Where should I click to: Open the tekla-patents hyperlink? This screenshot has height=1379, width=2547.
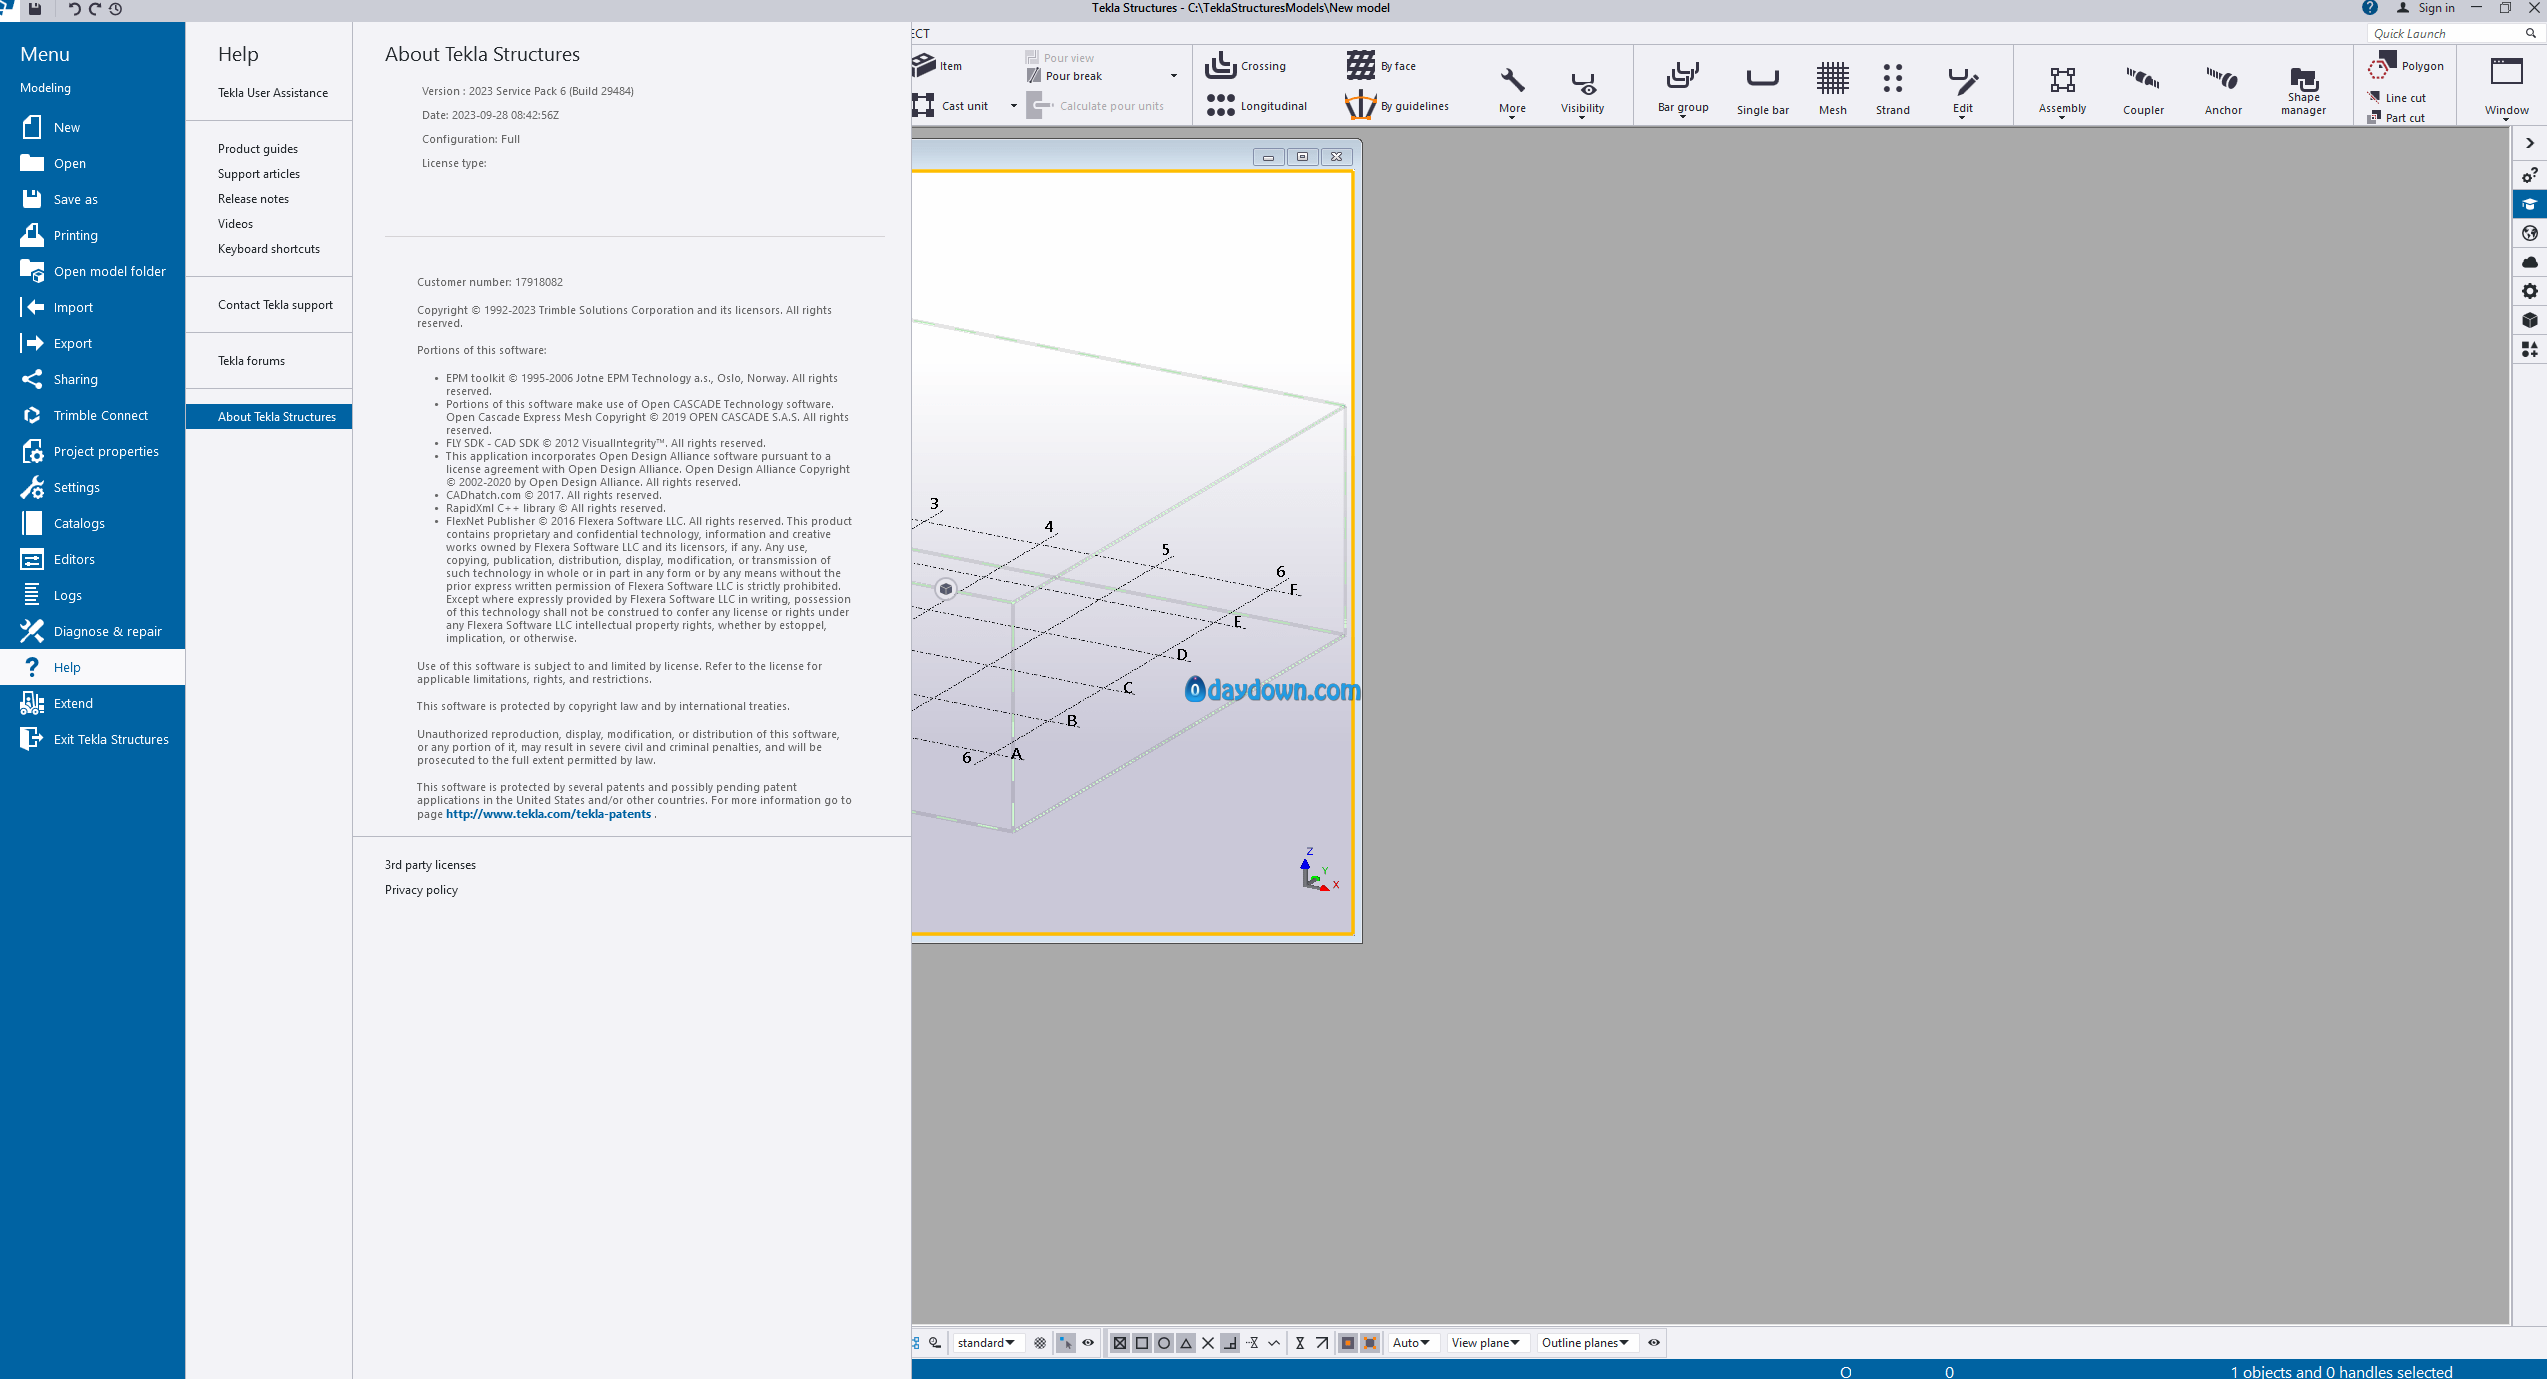tap(548, 814)
